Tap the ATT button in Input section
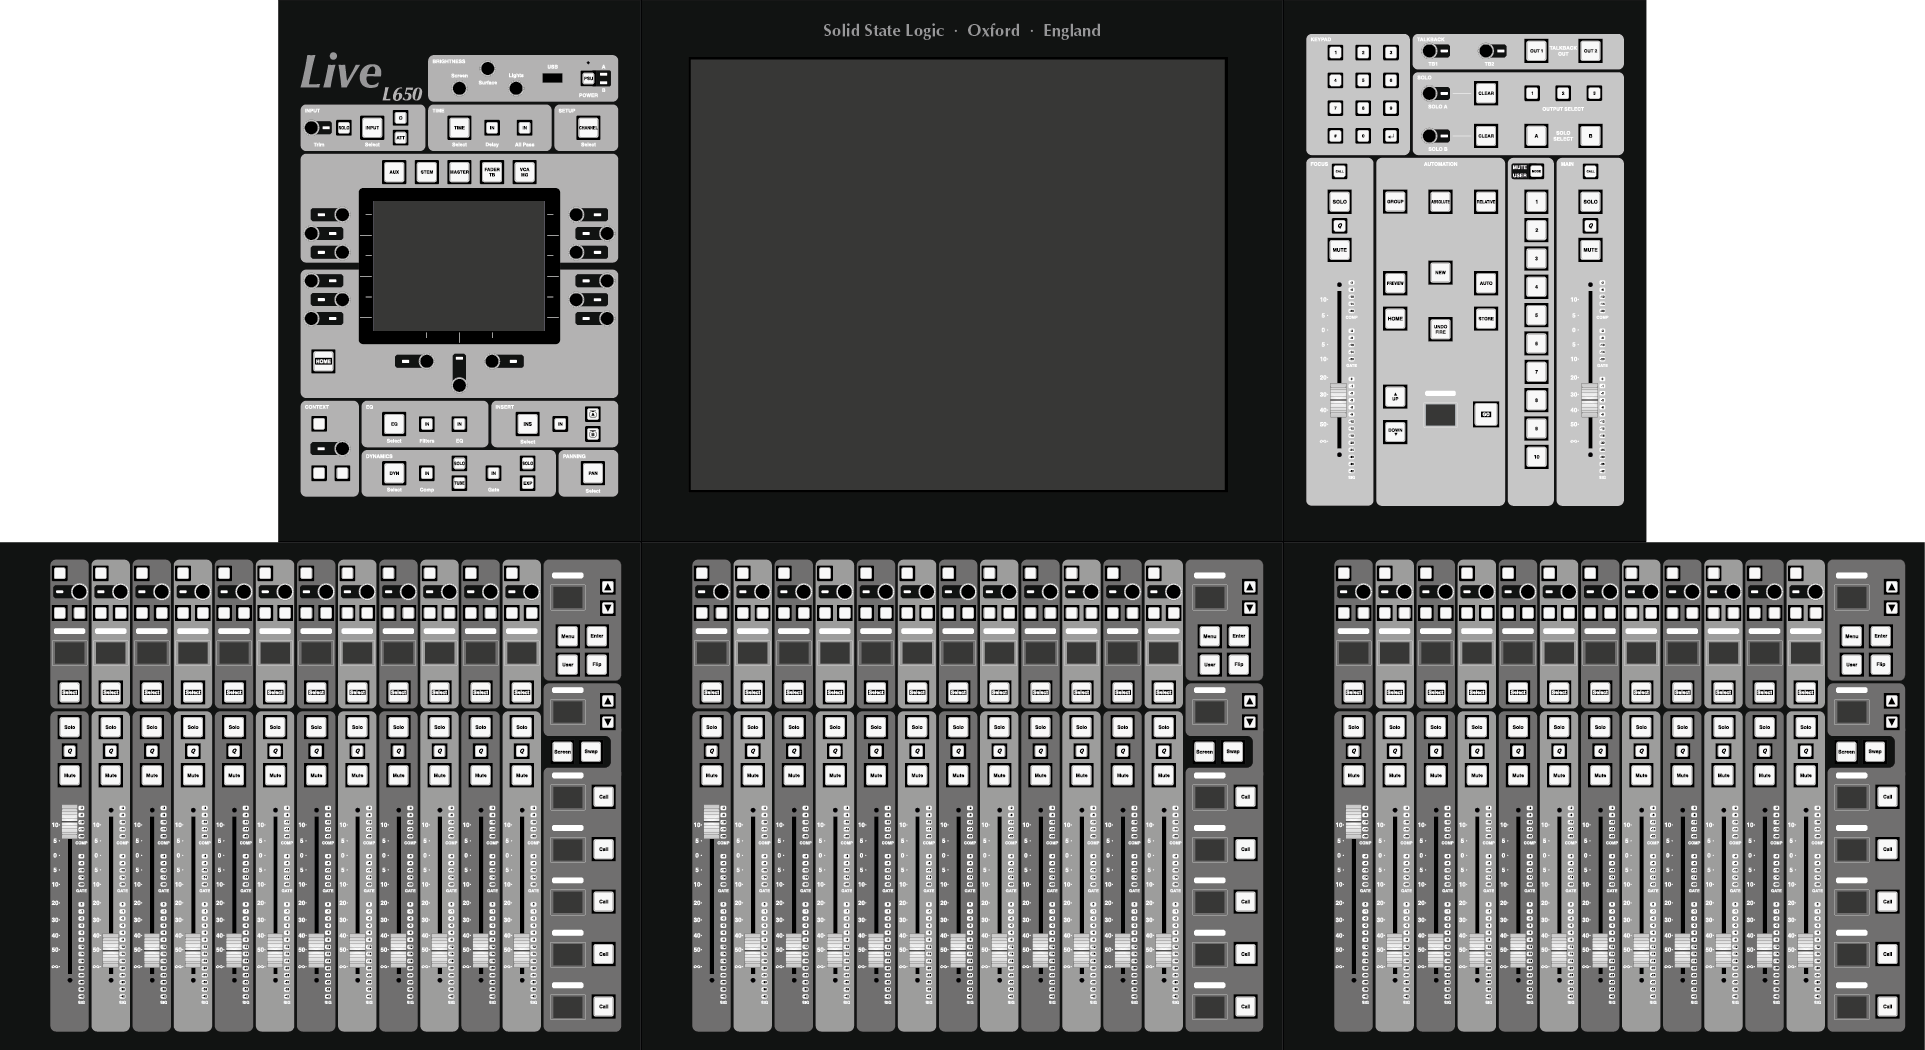Viewport: 1925px width, 1050px height. [x=401, y=137]
